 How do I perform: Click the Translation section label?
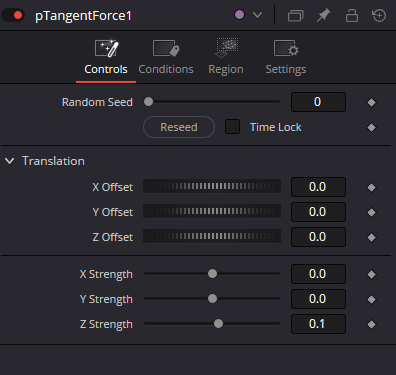[53, 161]
